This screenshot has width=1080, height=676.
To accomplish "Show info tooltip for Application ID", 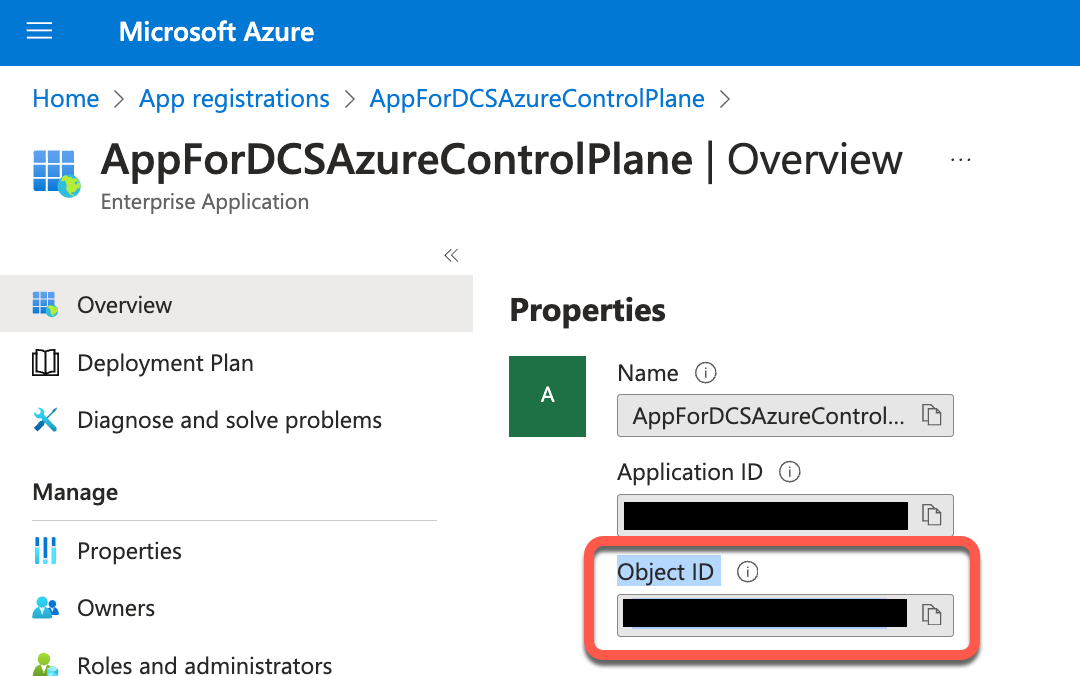I will pos(790,472).
